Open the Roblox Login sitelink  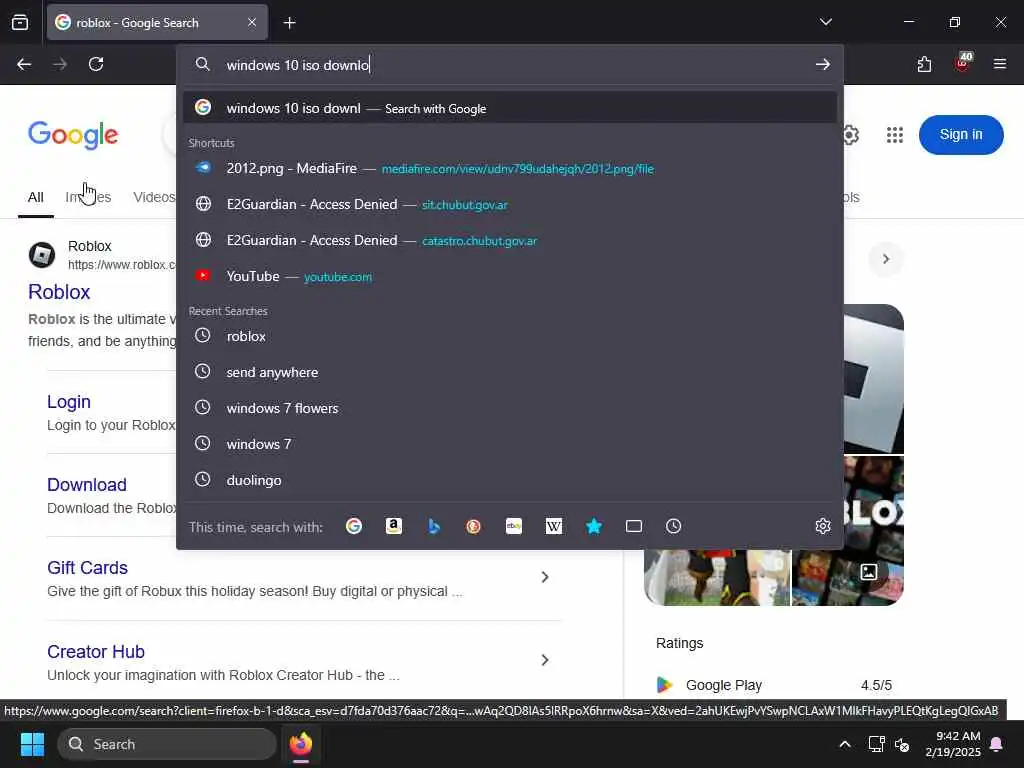click(x=69, y=402)
